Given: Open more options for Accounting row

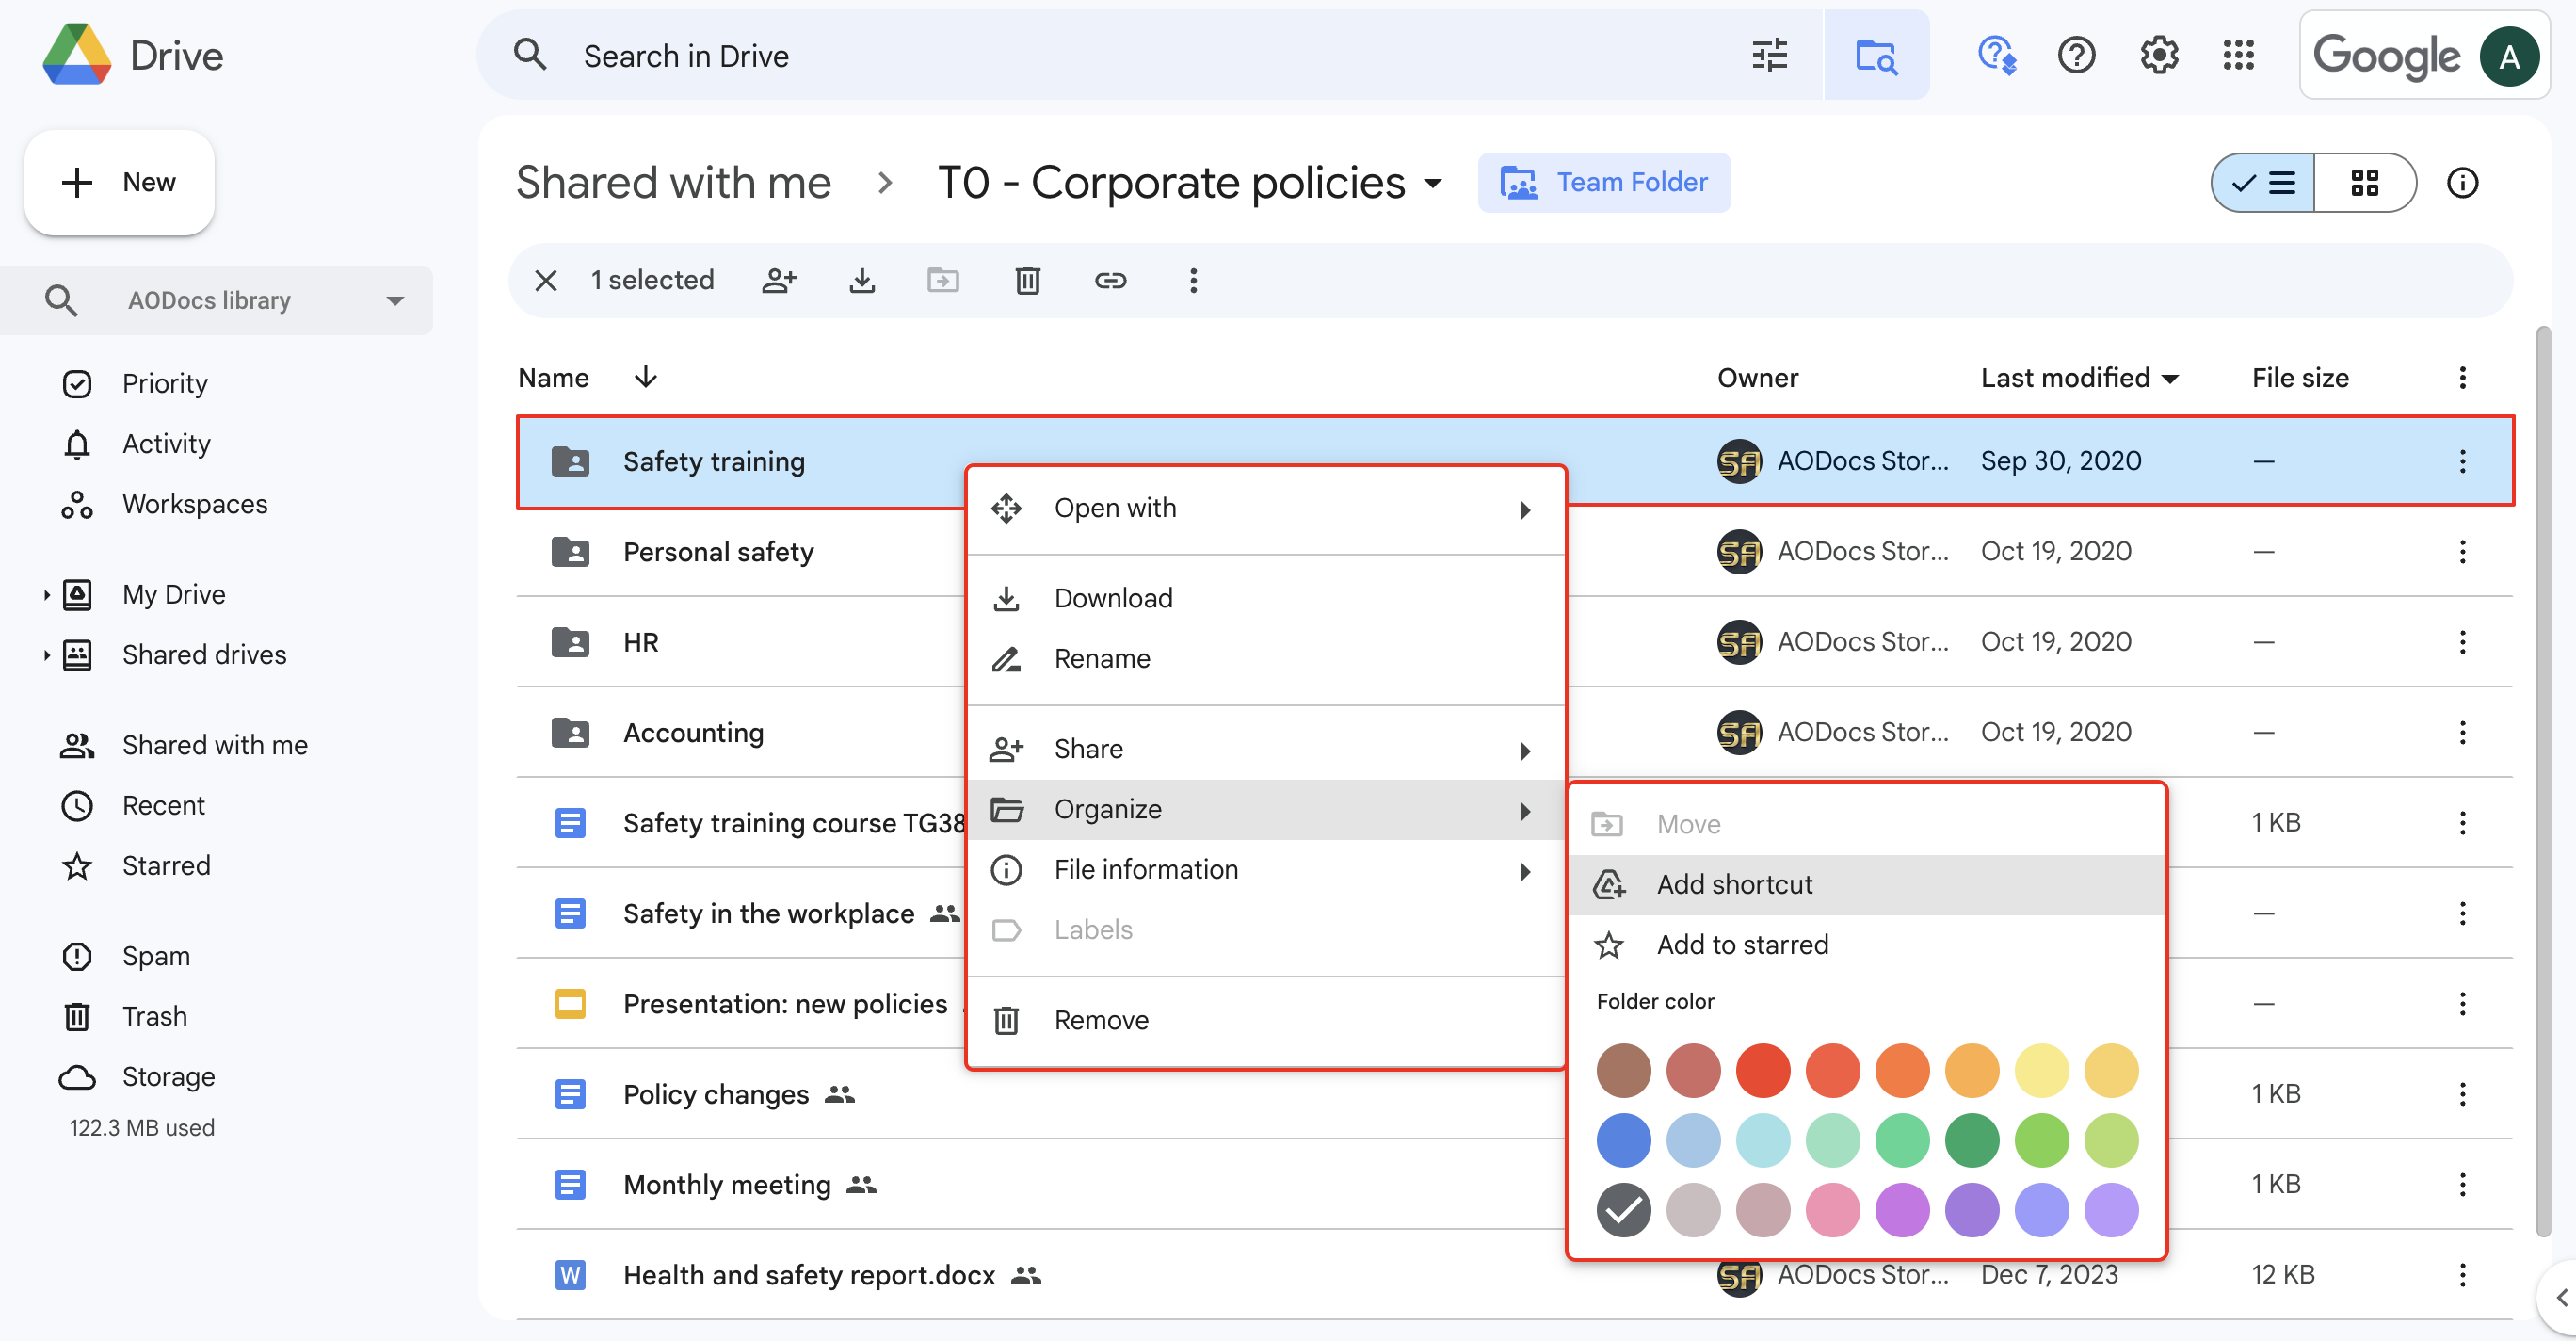Looking at the screenshot, I should tap(2462, 732).
